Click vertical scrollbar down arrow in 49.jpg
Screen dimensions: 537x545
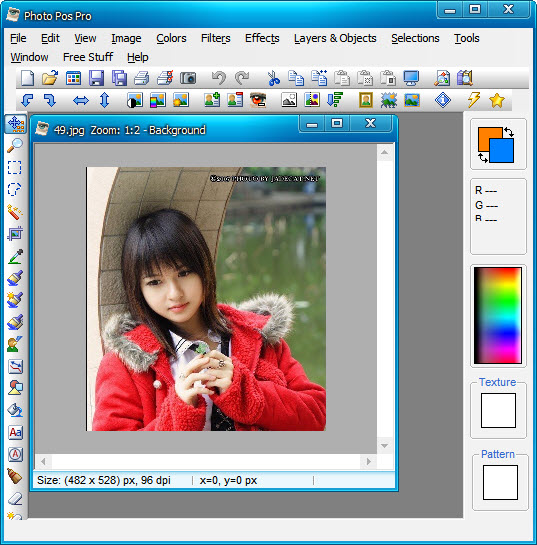(384, 446)
